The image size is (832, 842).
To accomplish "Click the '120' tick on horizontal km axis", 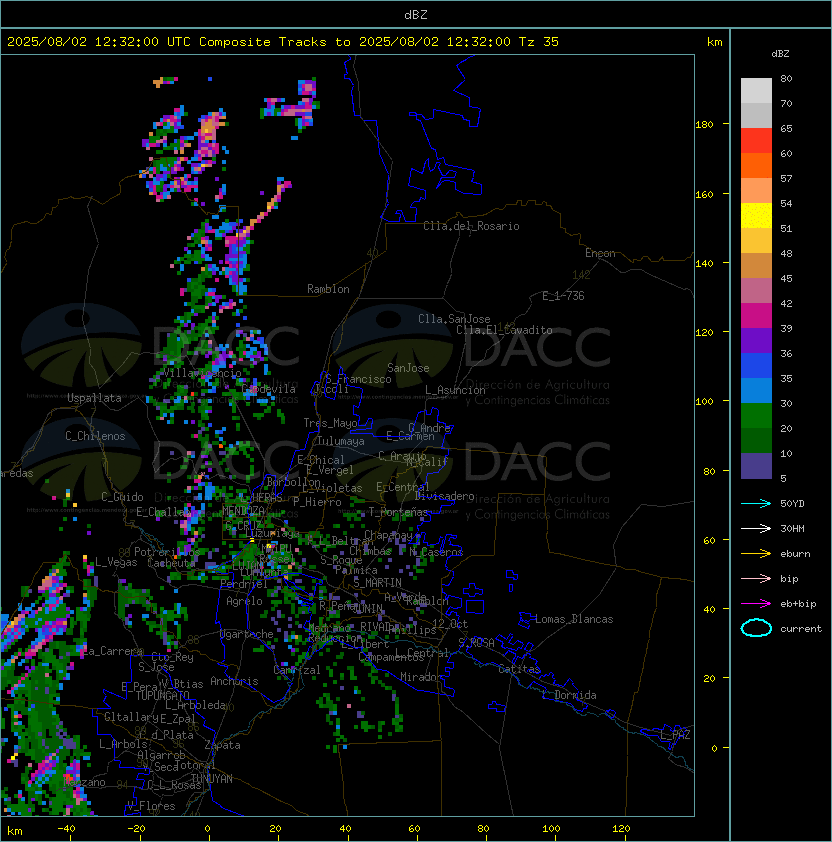I will pyautogui.click(x=621, y=829).
